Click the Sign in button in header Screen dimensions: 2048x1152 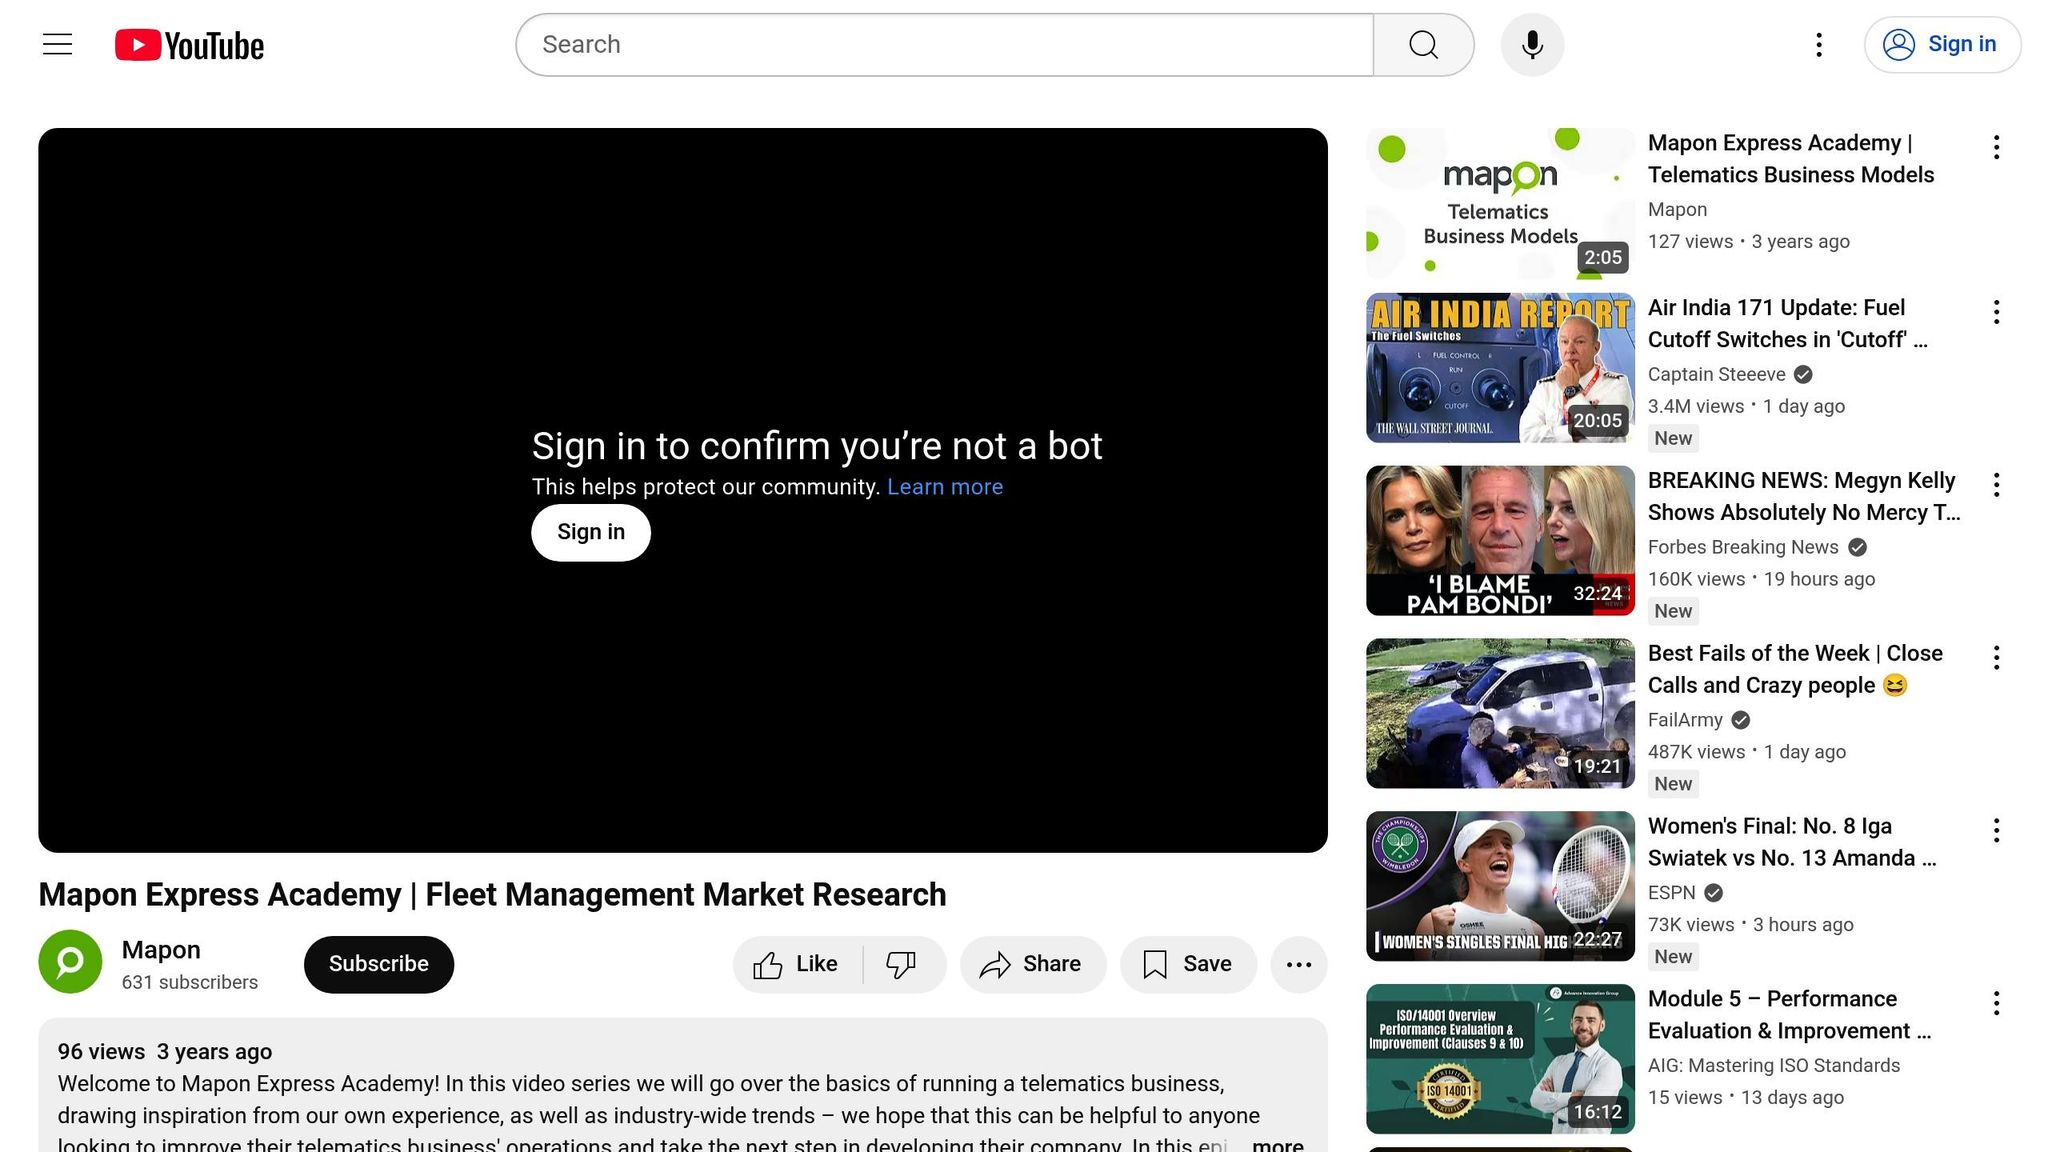coord(1942,44)
